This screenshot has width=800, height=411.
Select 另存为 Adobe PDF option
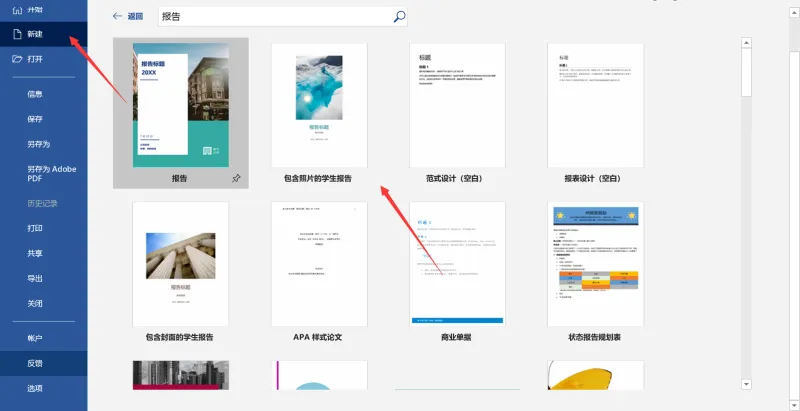[x=52, y=173]
